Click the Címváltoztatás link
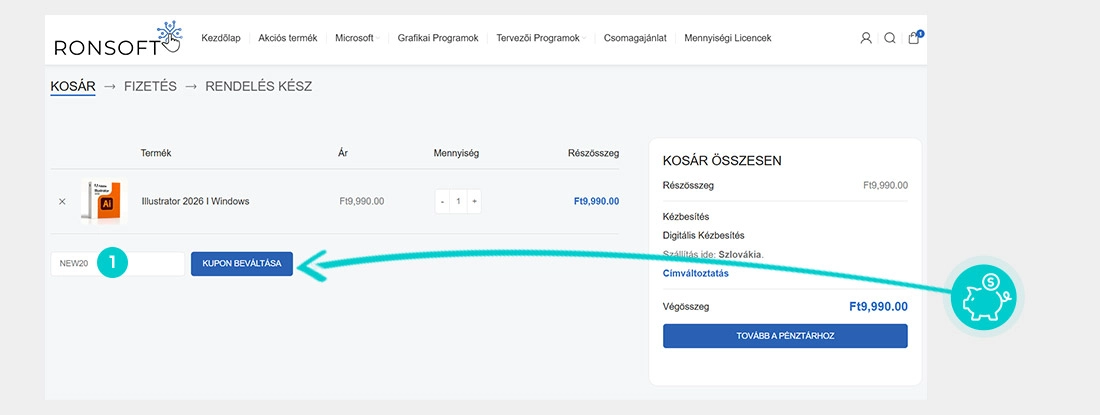This screenshot has height=415, width=1100. 695,273
